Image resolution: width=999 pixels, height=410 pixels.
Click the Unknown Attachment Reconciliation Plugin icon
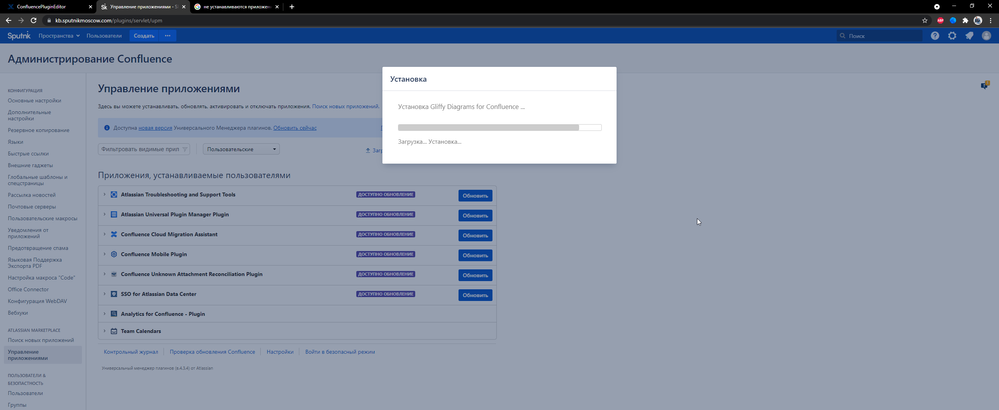click(x=114, y=274)
